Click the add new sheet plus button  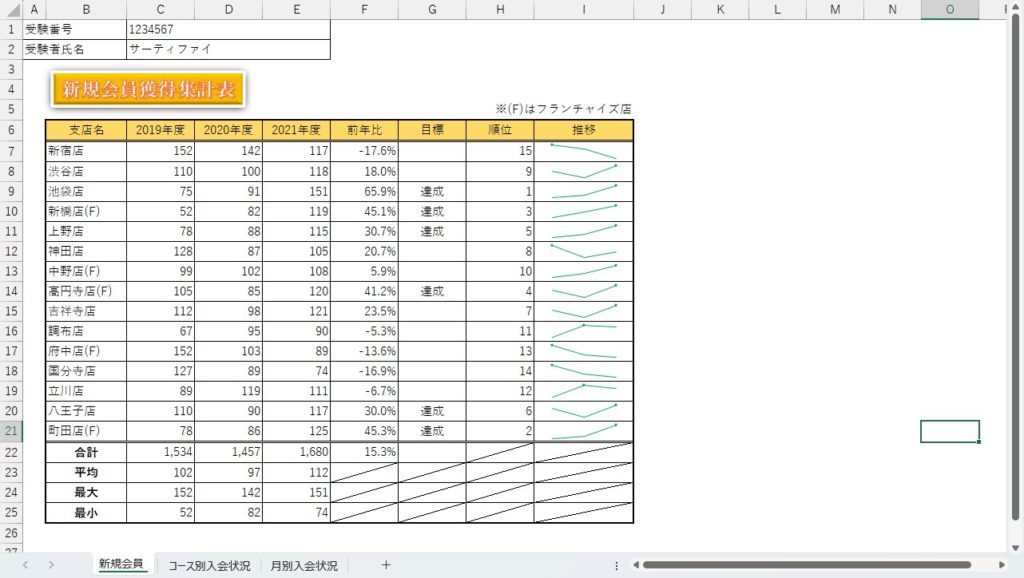point(386,565)
